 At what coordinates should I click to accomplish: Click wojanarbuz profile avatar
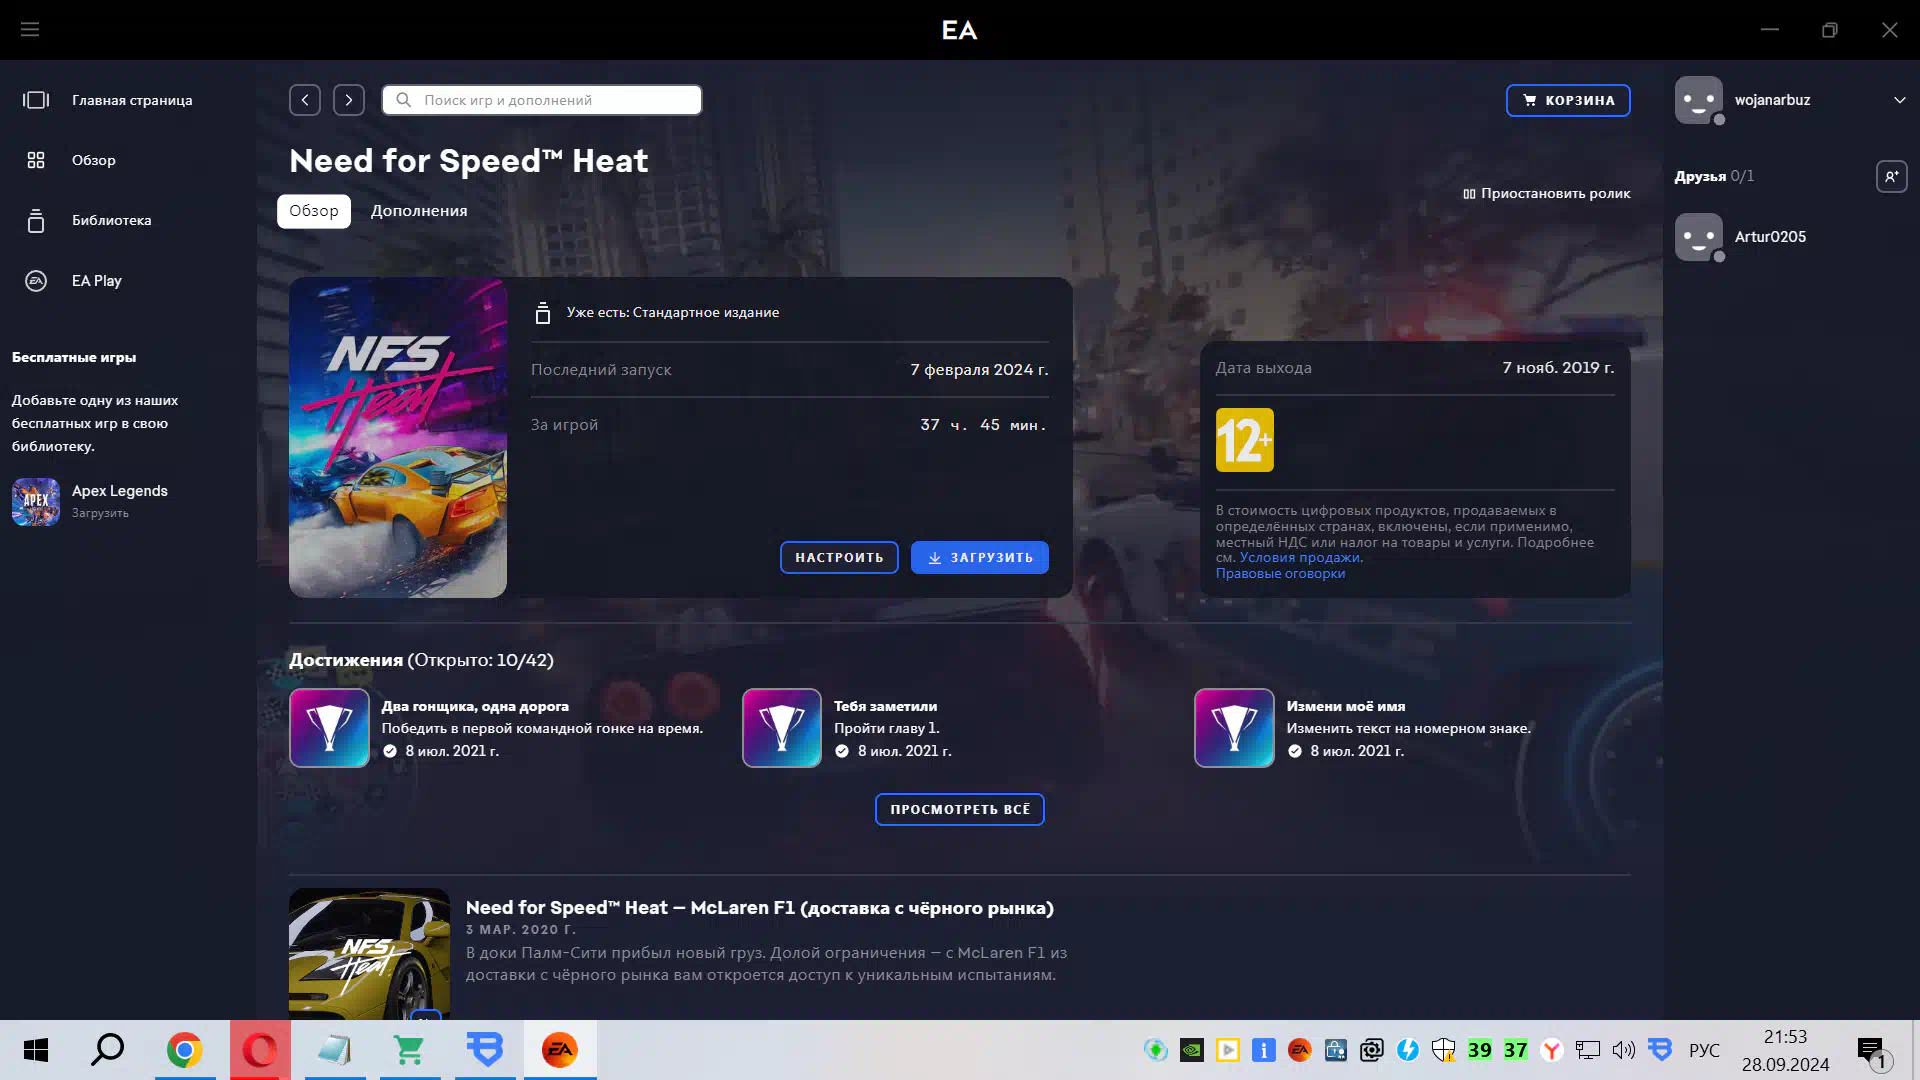(1699, 100)
